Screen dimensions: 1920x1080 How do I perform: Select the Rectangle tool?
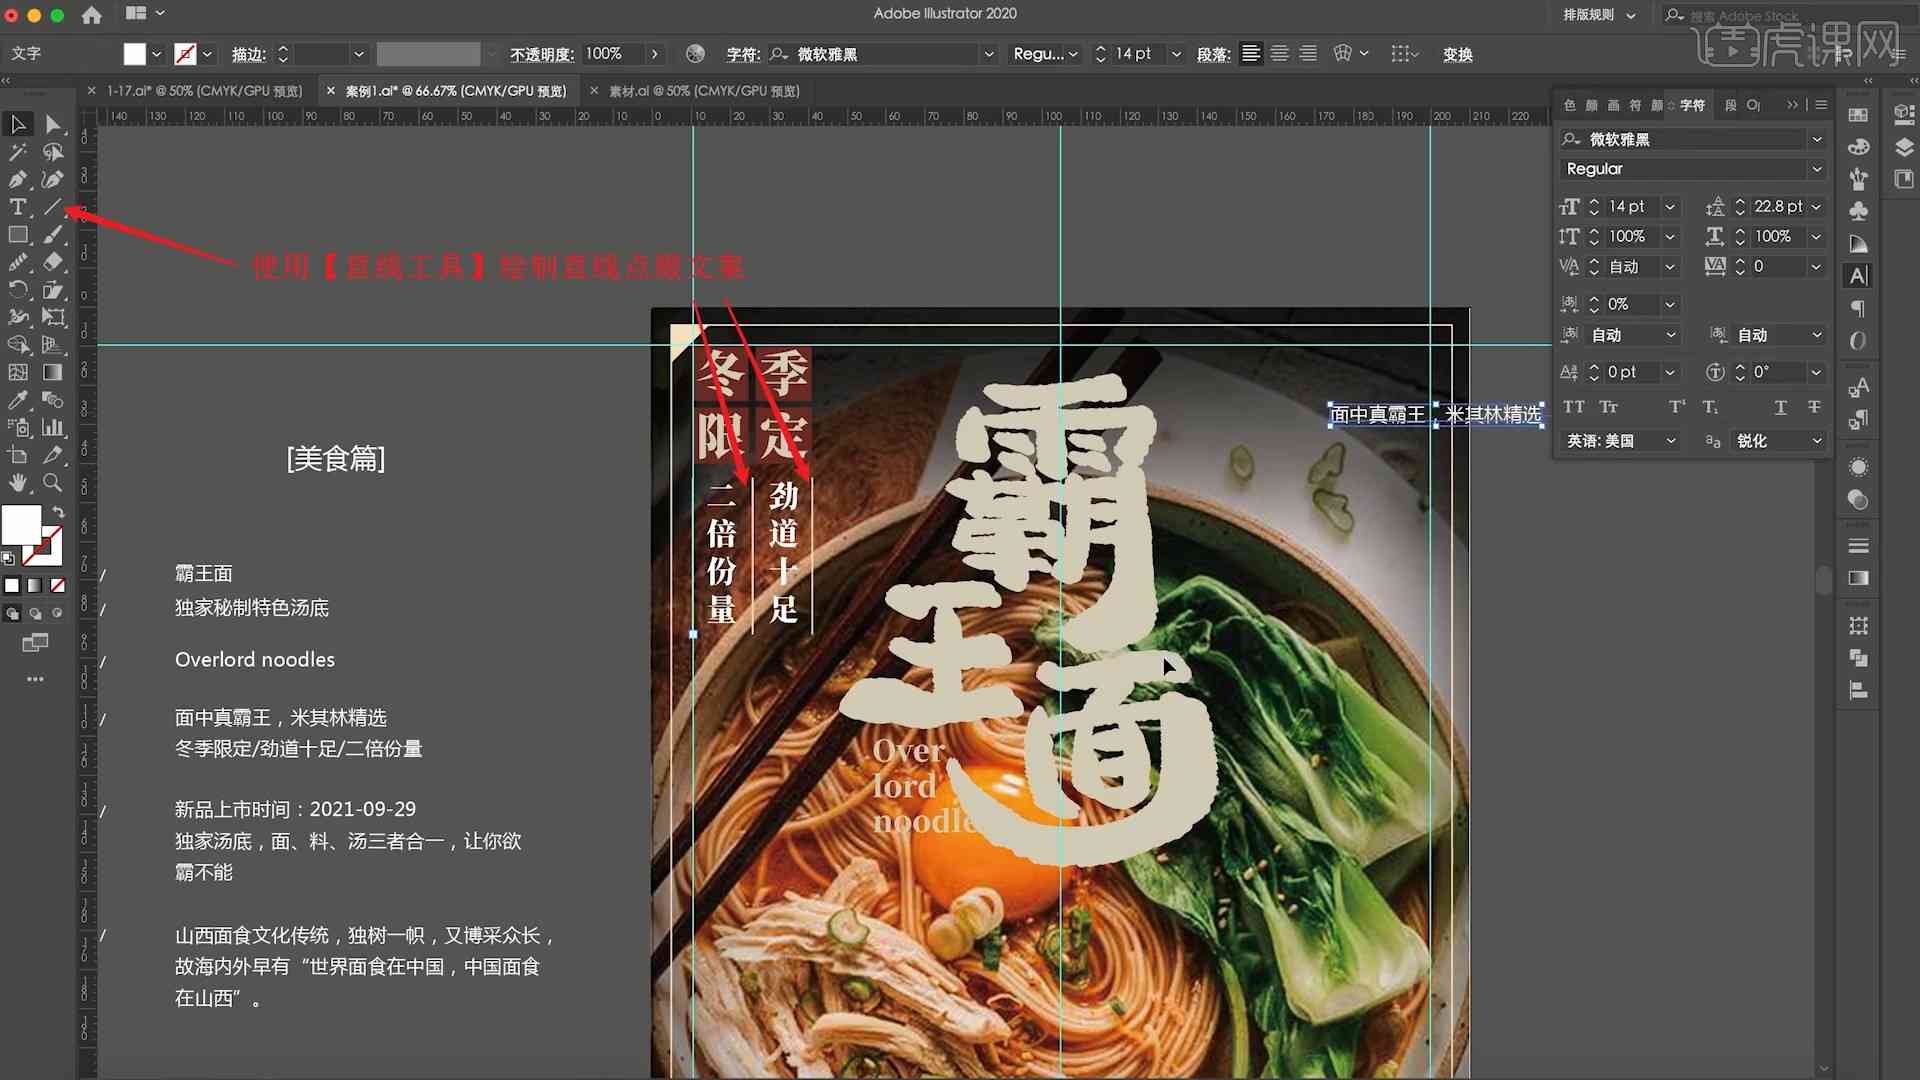click(18, 235)
